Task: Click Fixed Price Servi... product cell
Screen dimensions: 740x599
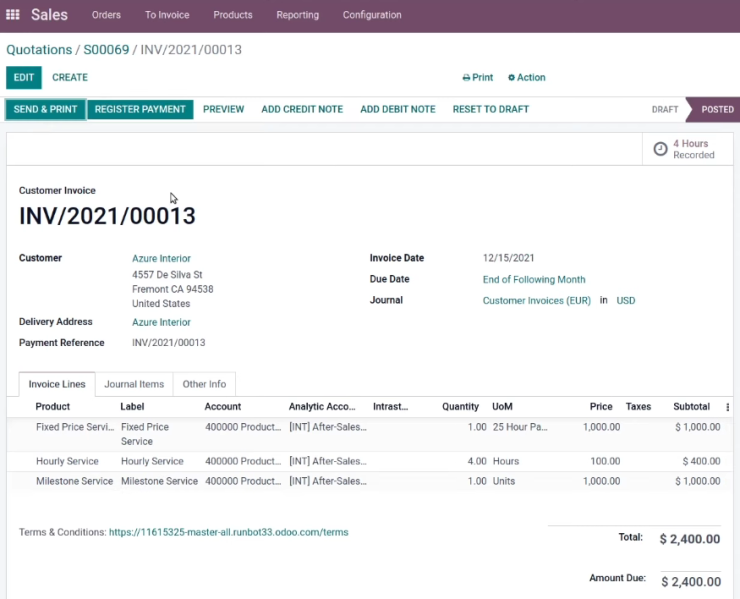Action: pyautogui.click(x=75, y=427)
